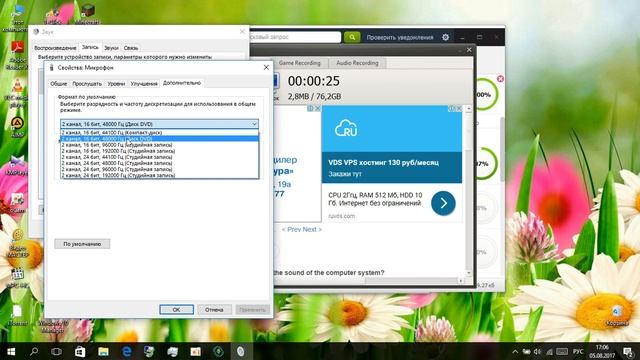The image size is (640, 360).
Task: Open the Windows Start menu
Action: (11, 351)
